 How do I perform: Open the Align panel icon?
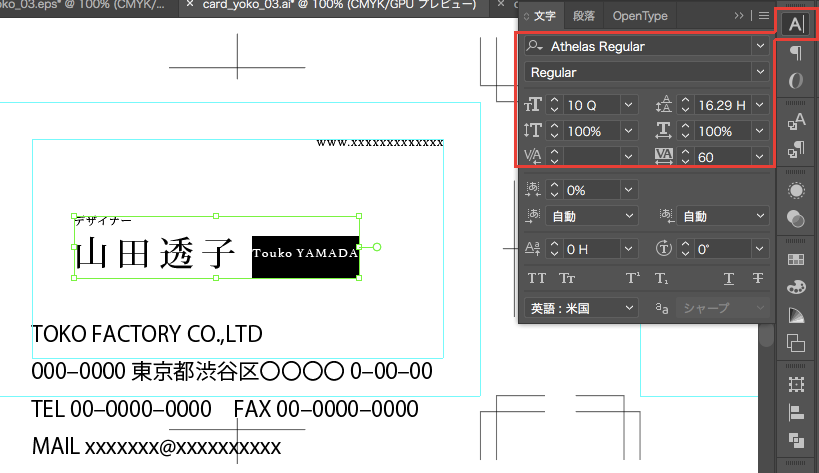(796, 412)
